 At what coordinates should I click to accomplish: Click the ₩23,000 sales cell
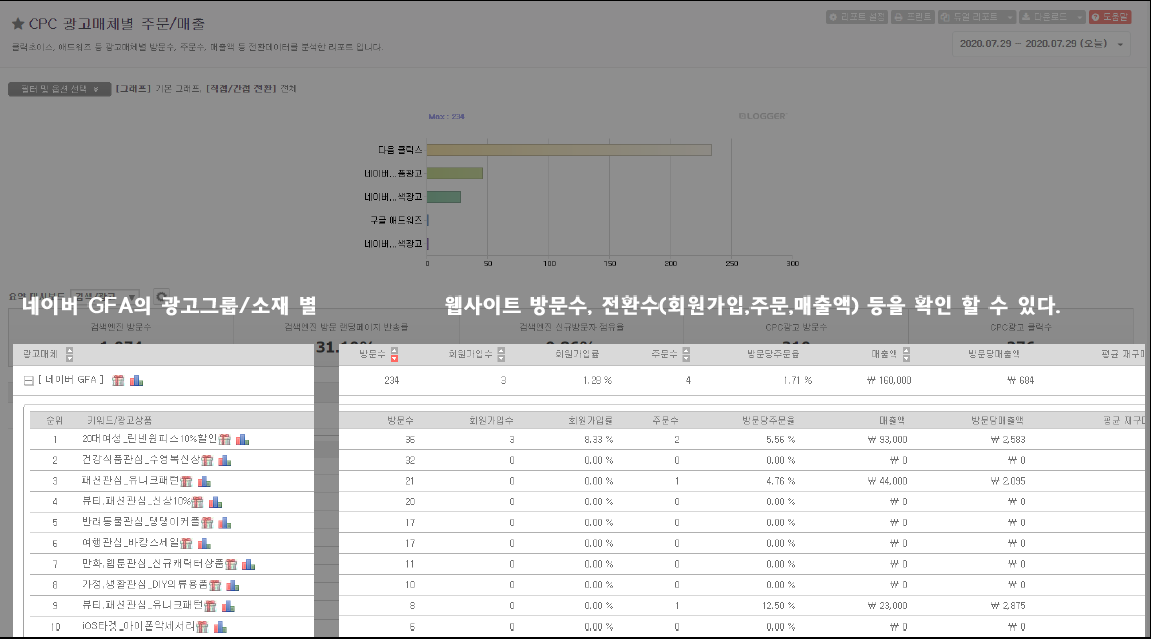887,606
